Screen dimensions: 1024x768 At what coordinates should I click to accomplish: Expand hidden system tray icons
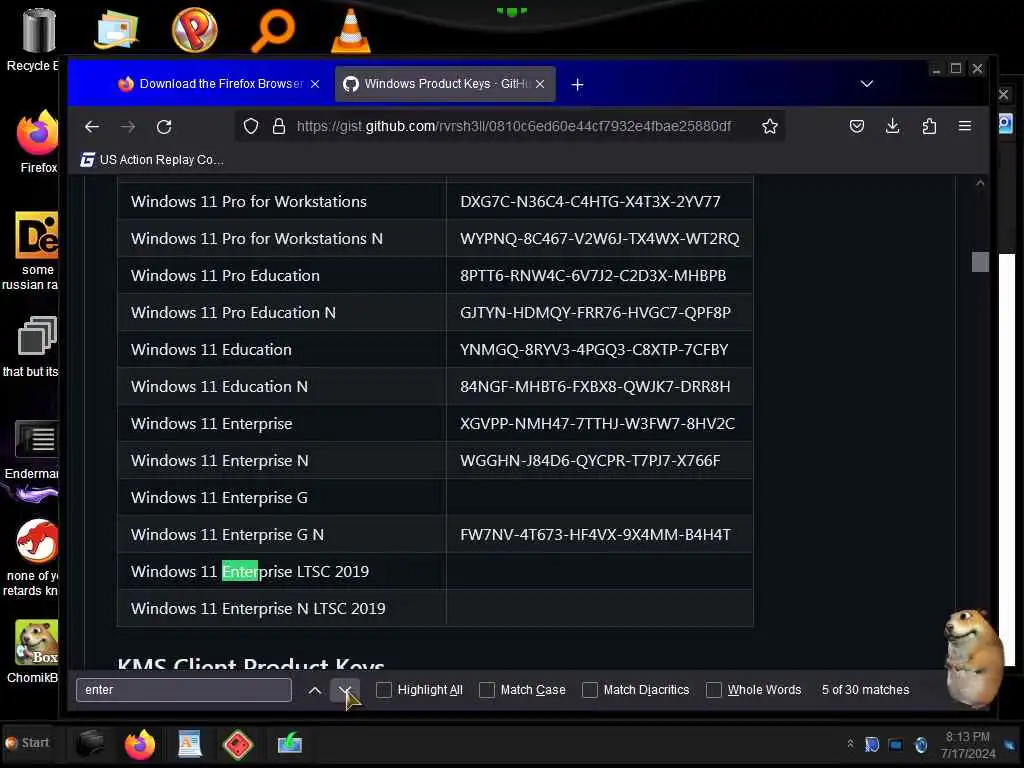(850, 744)
